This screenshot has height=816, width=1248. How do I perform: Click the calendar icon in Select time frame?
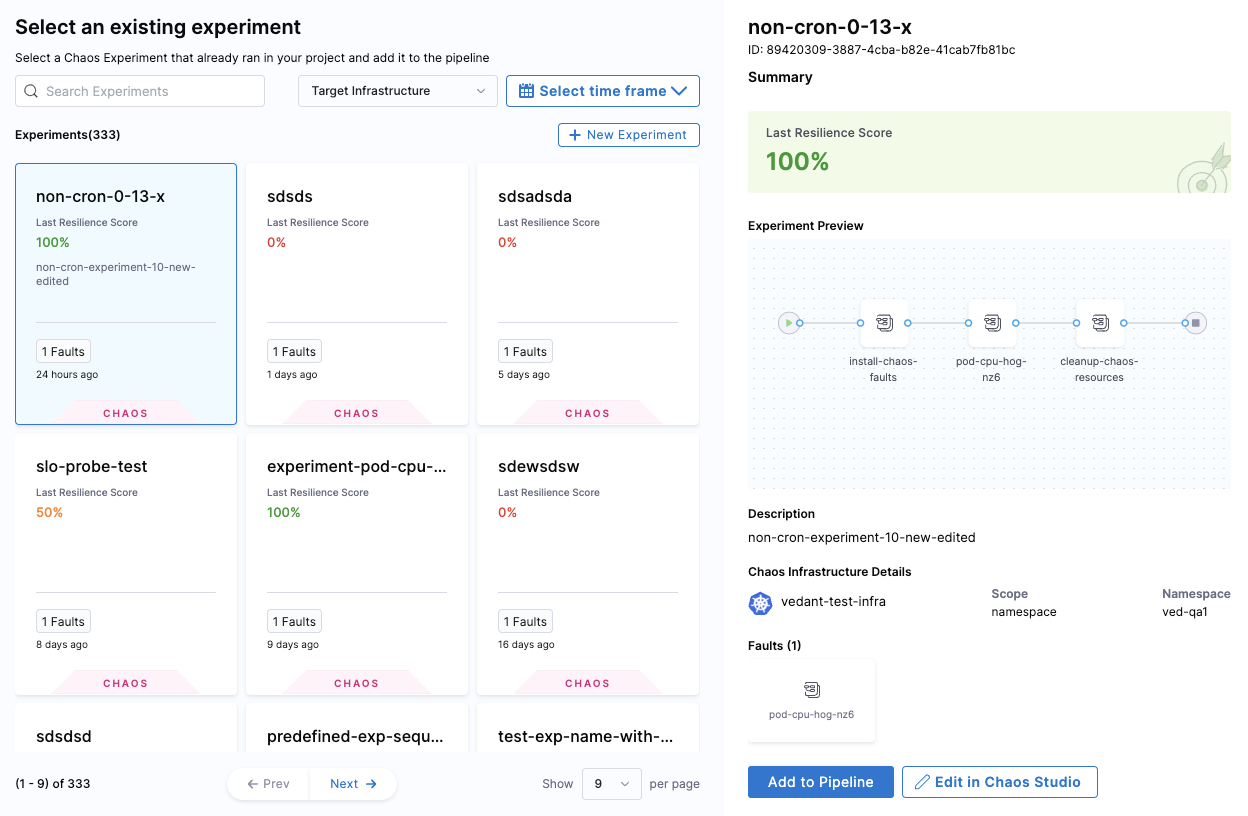click(525, 91)
